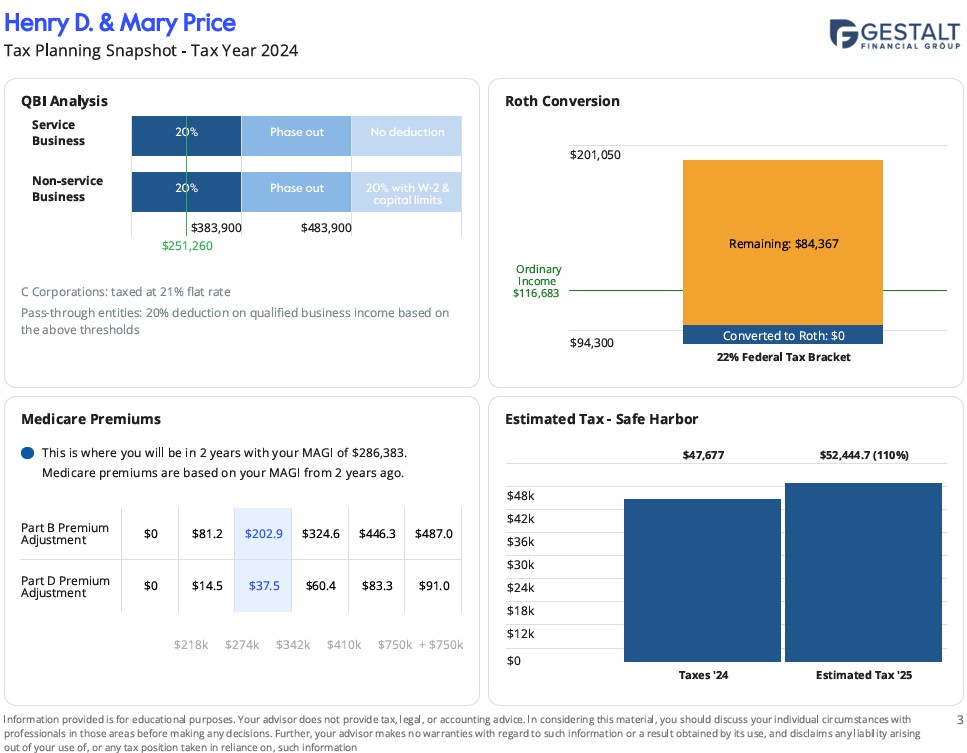The image size is (967, 753).
Task: Click the educational purposes disclaimer text
Action: 463,733
